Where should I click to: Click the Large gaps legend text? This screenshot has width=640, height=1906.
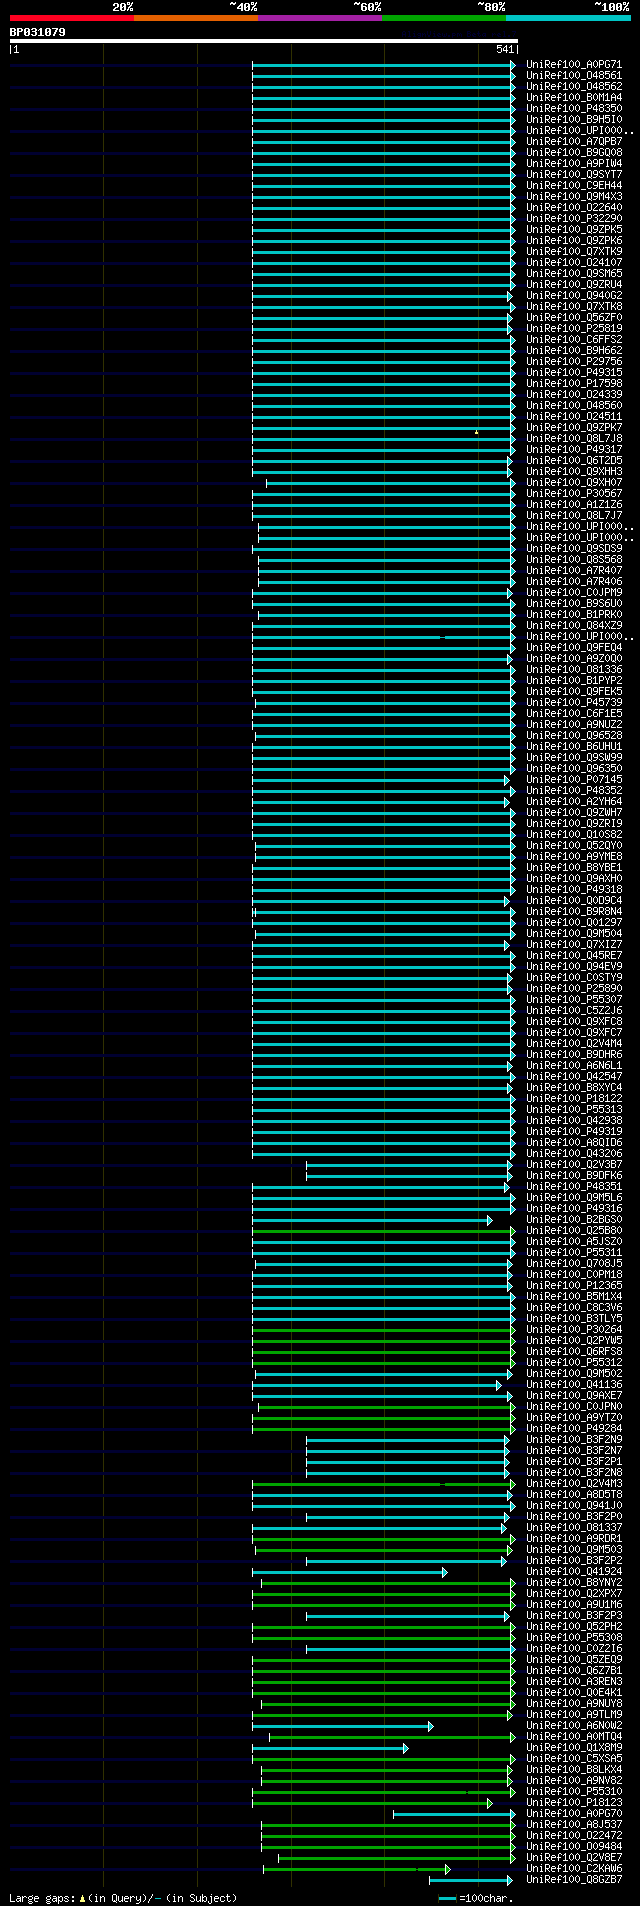[x=123, y=1898]
